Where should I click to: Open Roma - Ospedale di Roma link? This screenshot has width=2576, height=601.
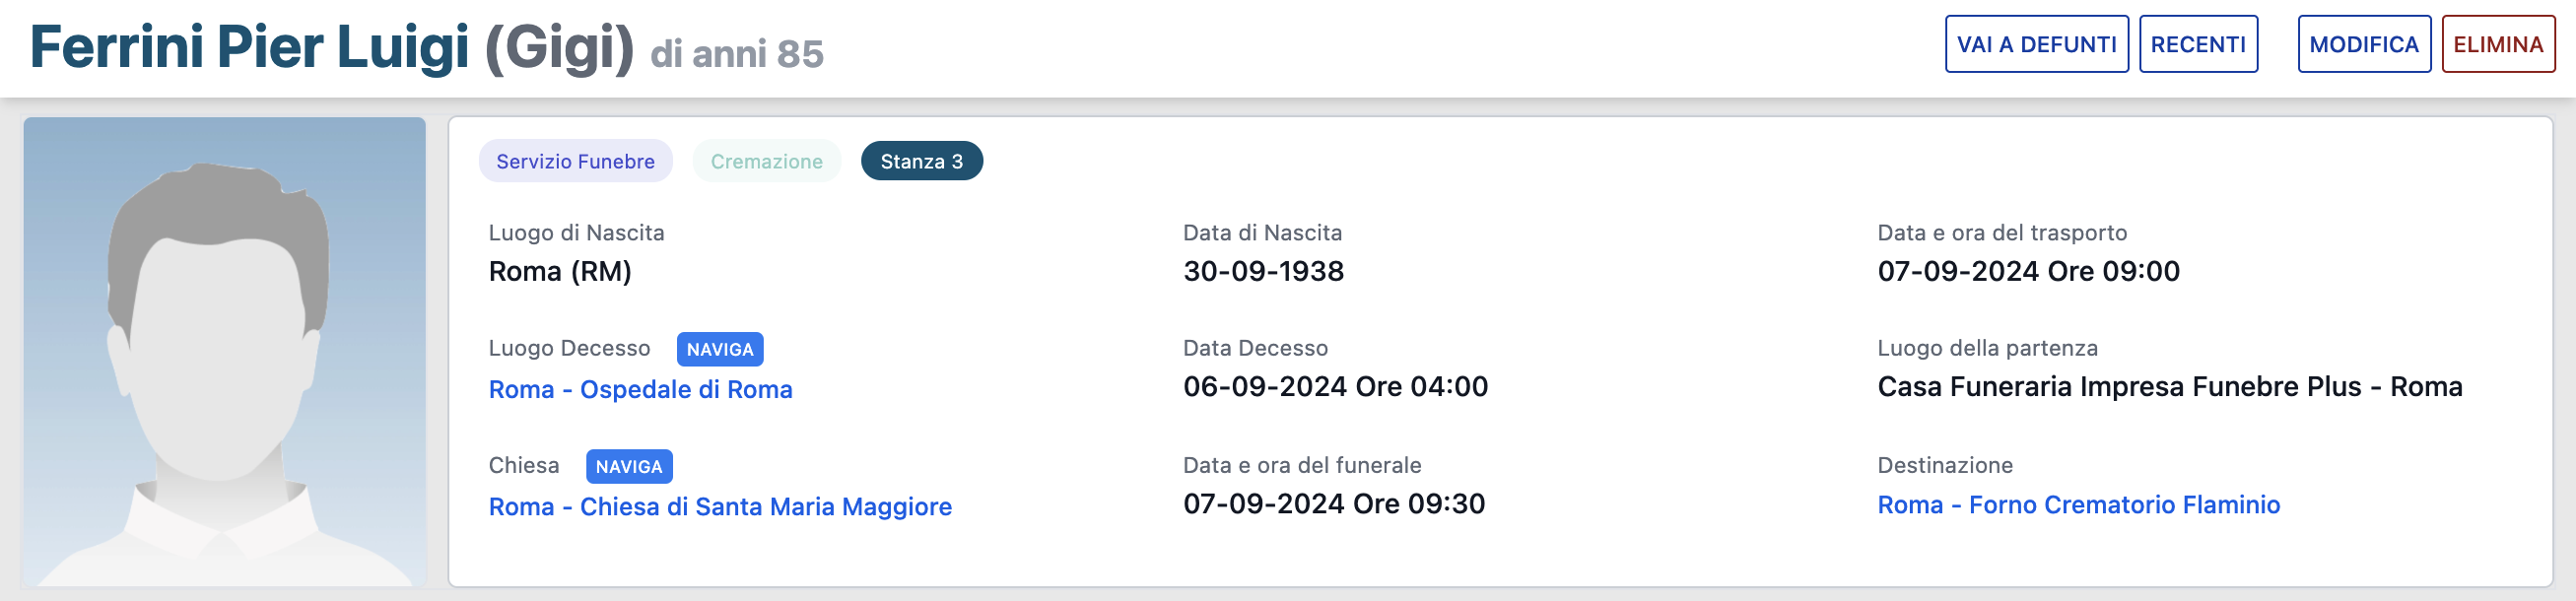tap(640, 389)
